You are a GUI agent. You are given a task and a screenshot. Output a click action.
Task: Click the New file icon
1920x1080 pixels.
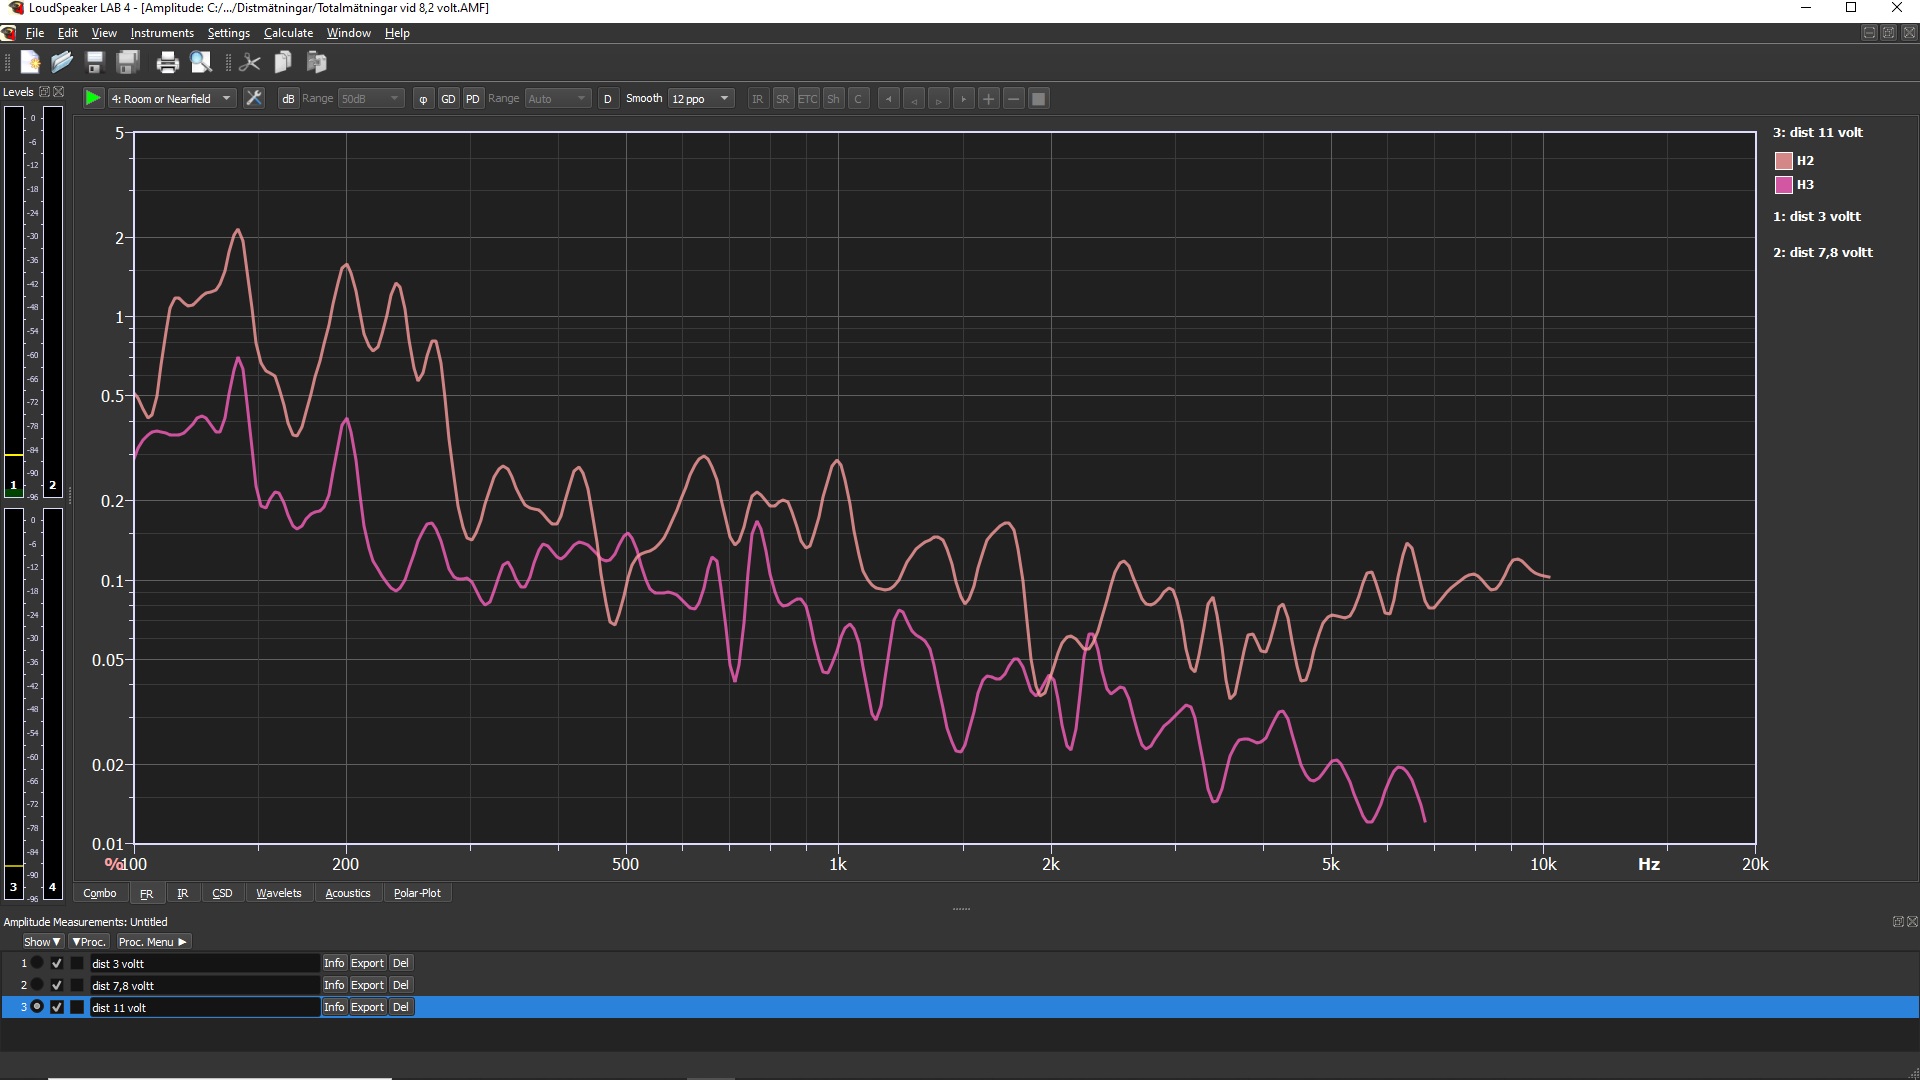point(30,63)
